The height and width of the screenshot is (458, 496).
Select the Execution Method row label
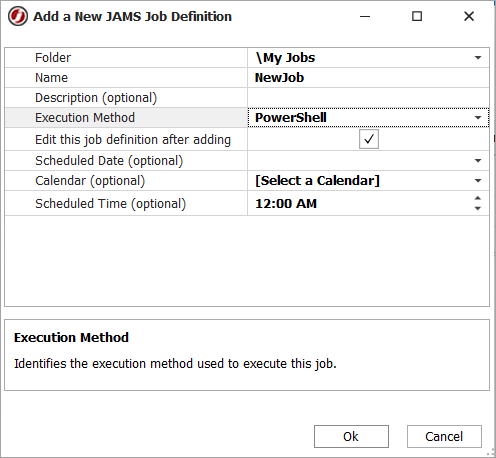click(x=85, y=118)
